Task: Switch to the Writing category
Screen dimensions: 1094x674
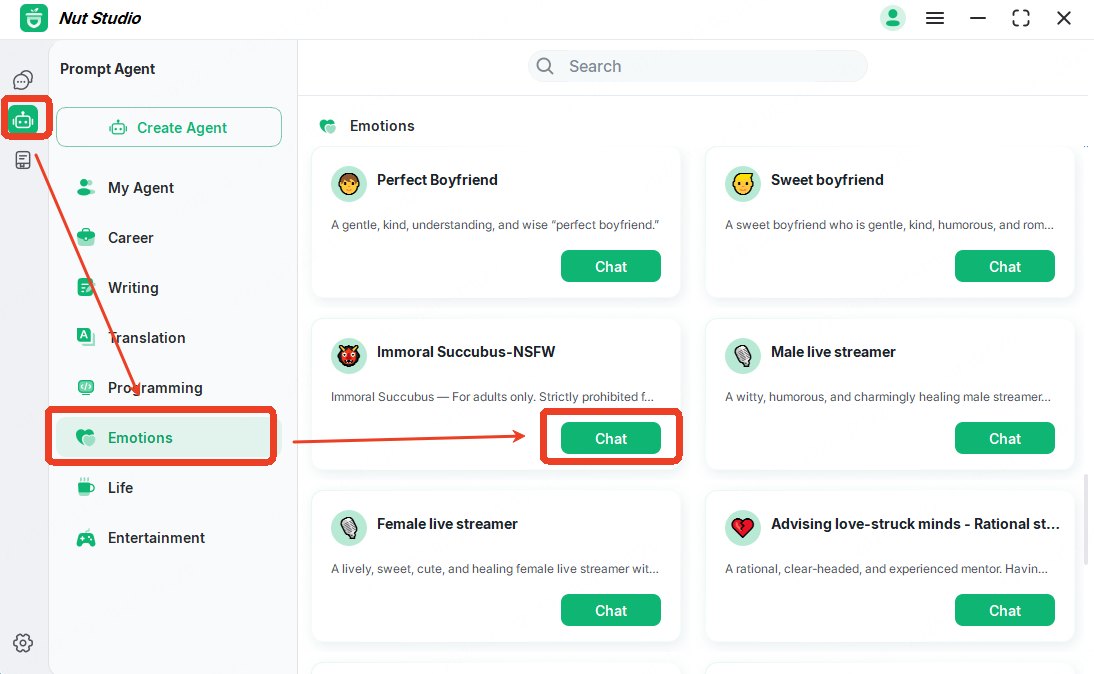Action: click(x=132, y=287)
